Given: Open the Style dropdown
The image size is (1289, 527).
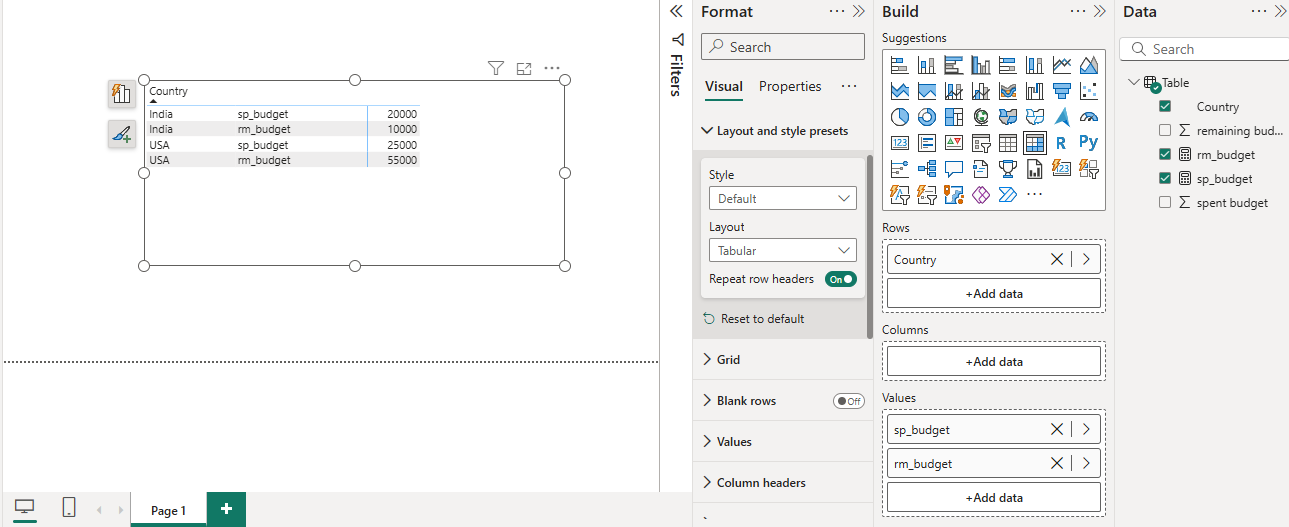Looking at the screenshot, I should pyautogui.click(x=783, y=198).
